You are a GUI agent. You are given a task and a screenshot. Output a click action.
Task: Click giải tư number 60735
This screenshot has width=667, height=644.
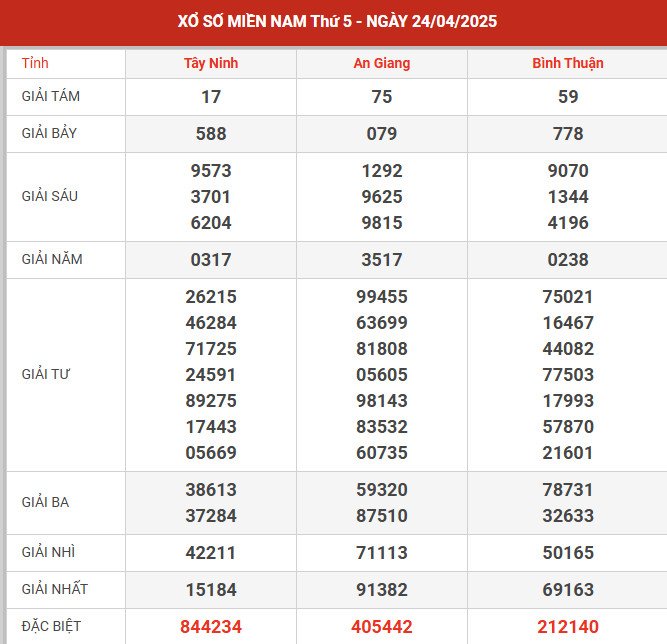pyautogui.click(x=382, y=453)
